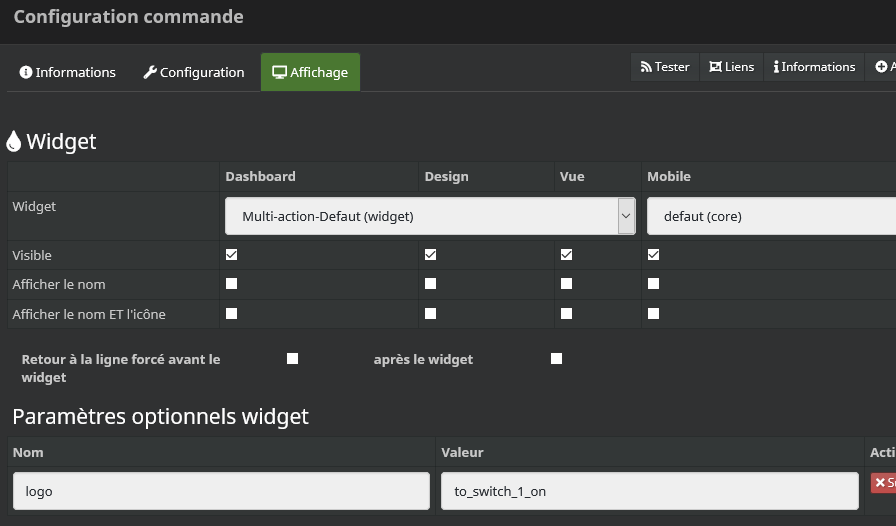Click the water drop Widget icon
The image size is (896, 526).
coord(14,142)
